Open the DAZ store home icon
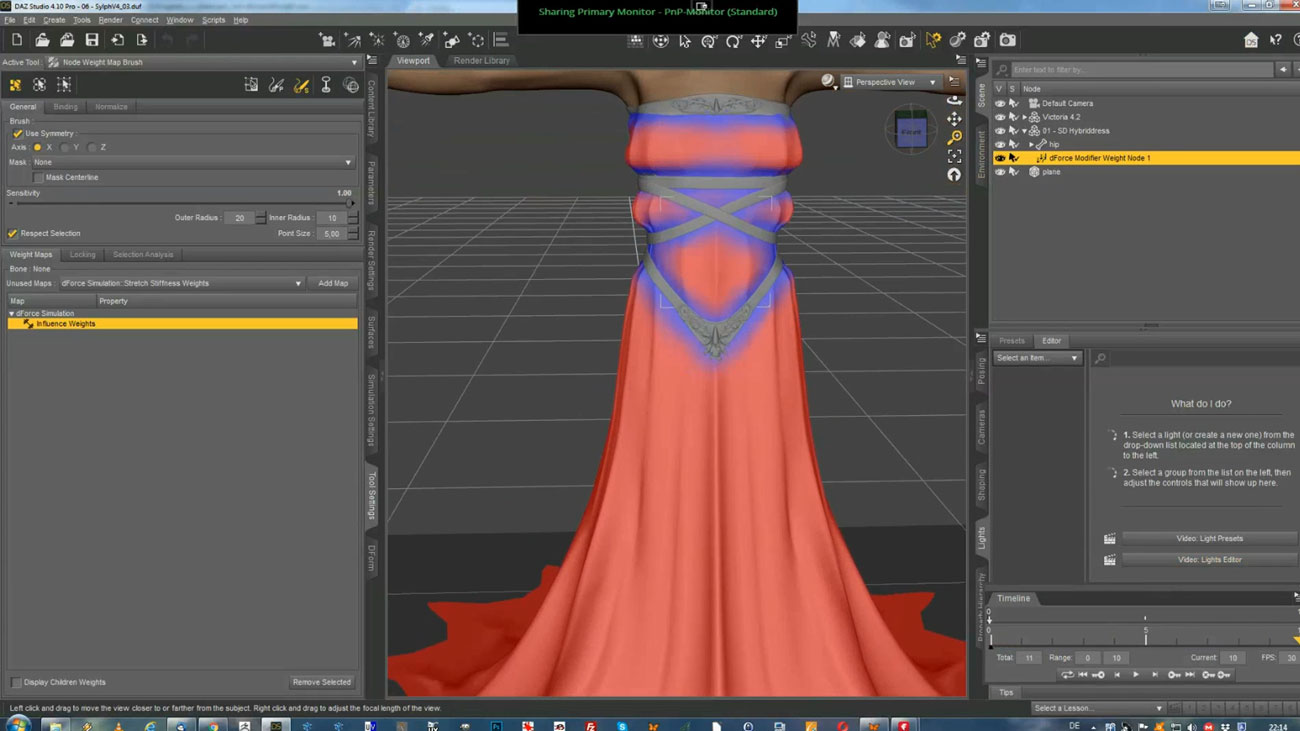 (x=1251, y=40)
